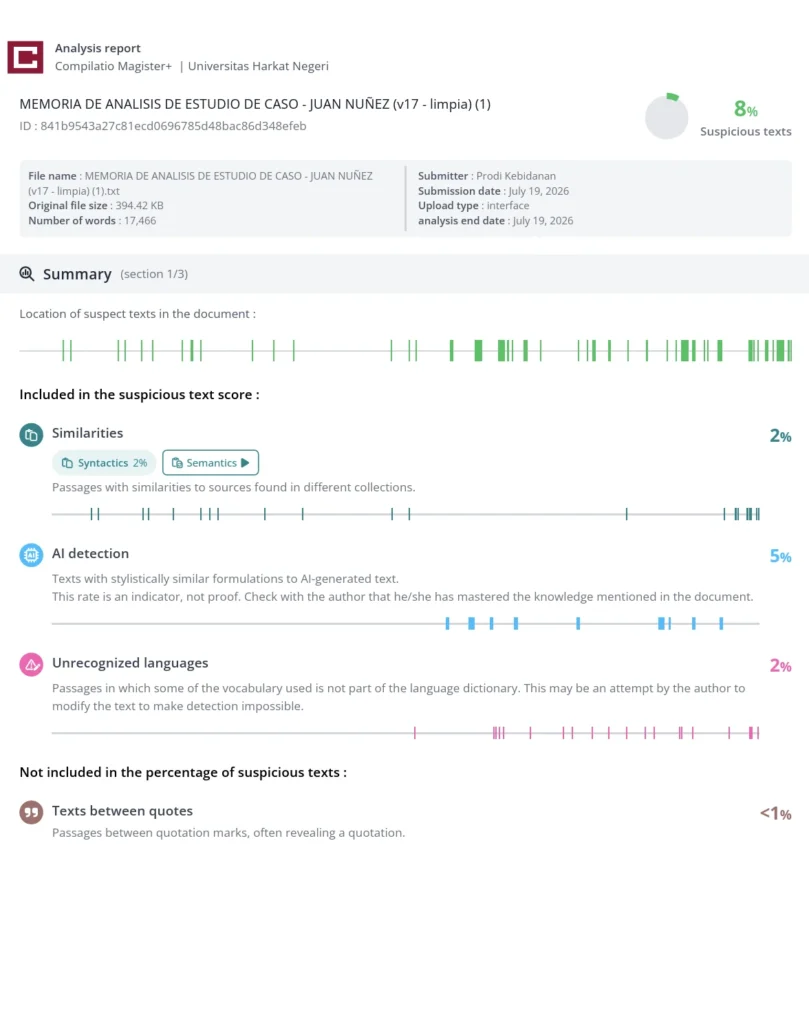Click the Summary section heading

pos(77,274)
